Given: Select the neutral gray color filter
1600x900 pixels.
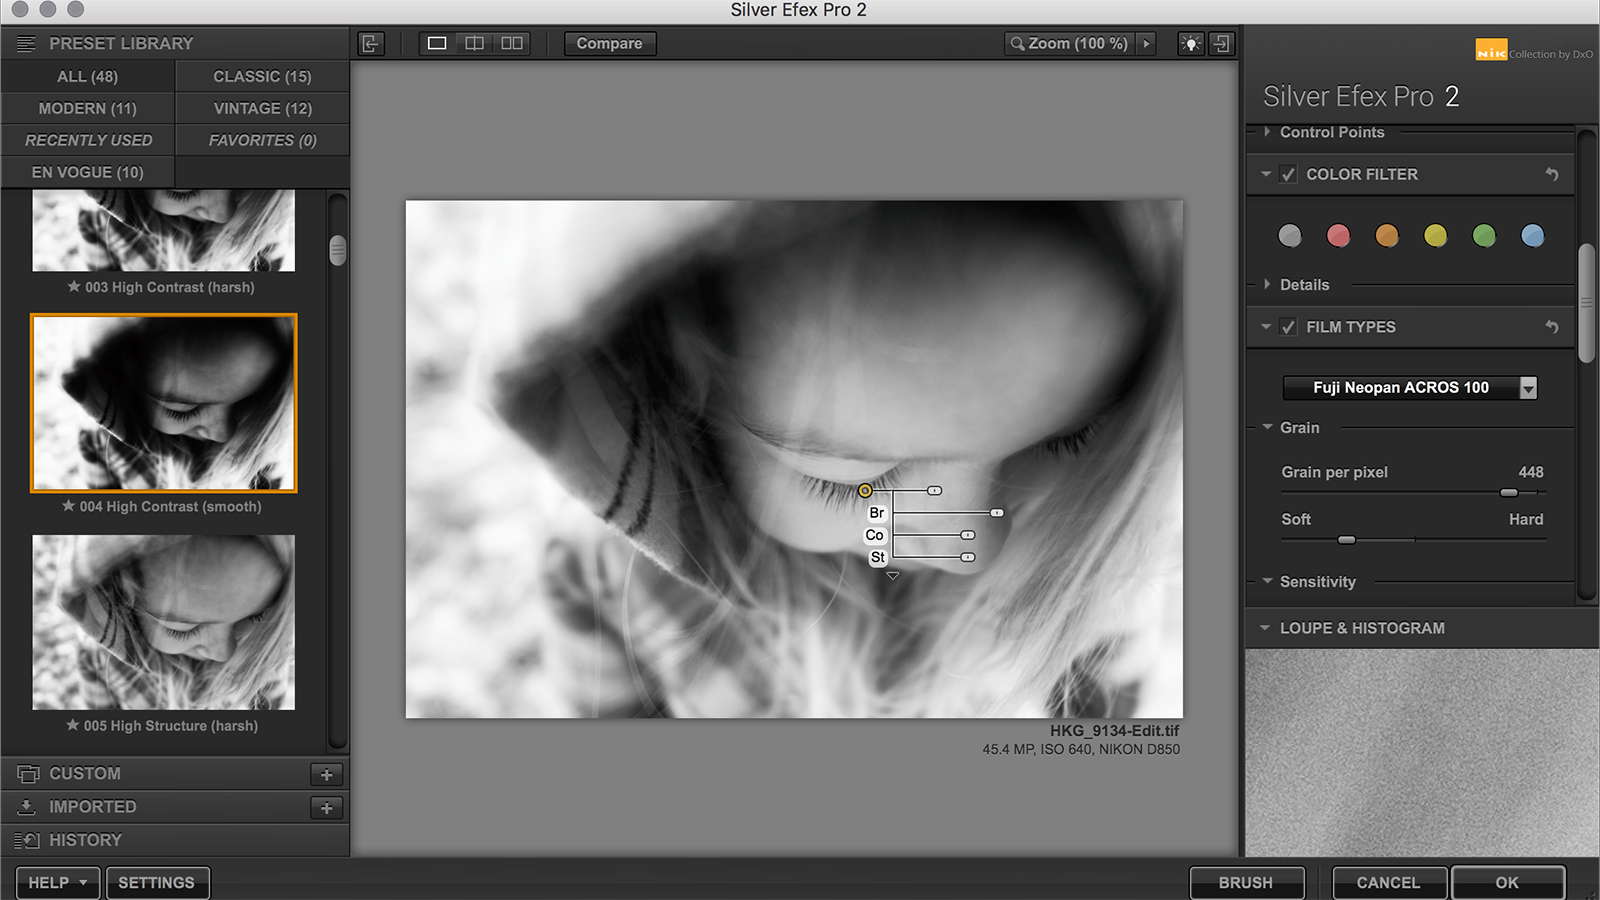Looking at the screenshot, I should click(x=1290, y=235).
